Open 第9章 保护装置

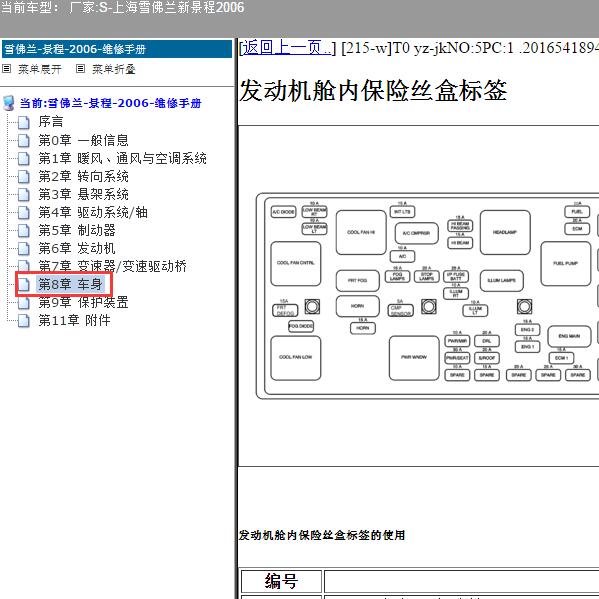(x=83, y=302)
